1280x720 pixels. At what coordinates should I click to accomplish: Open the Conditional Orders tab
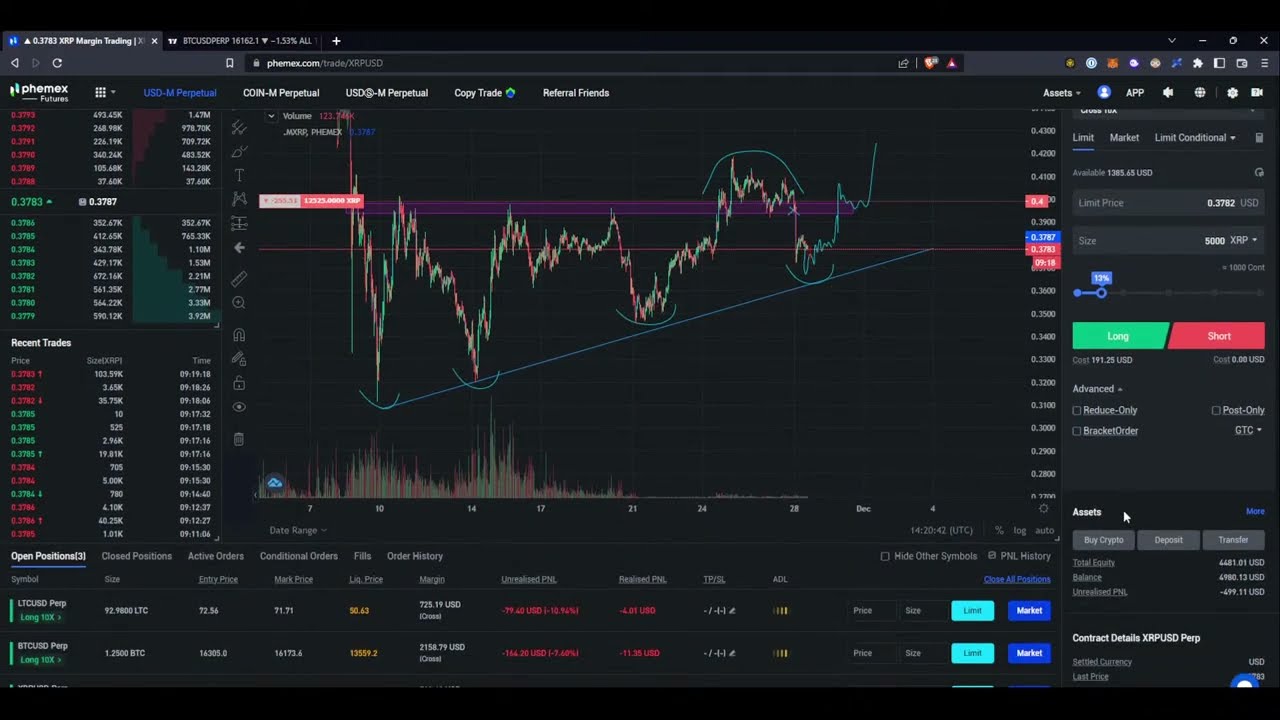pyautogui.click(x=299, y=556)
